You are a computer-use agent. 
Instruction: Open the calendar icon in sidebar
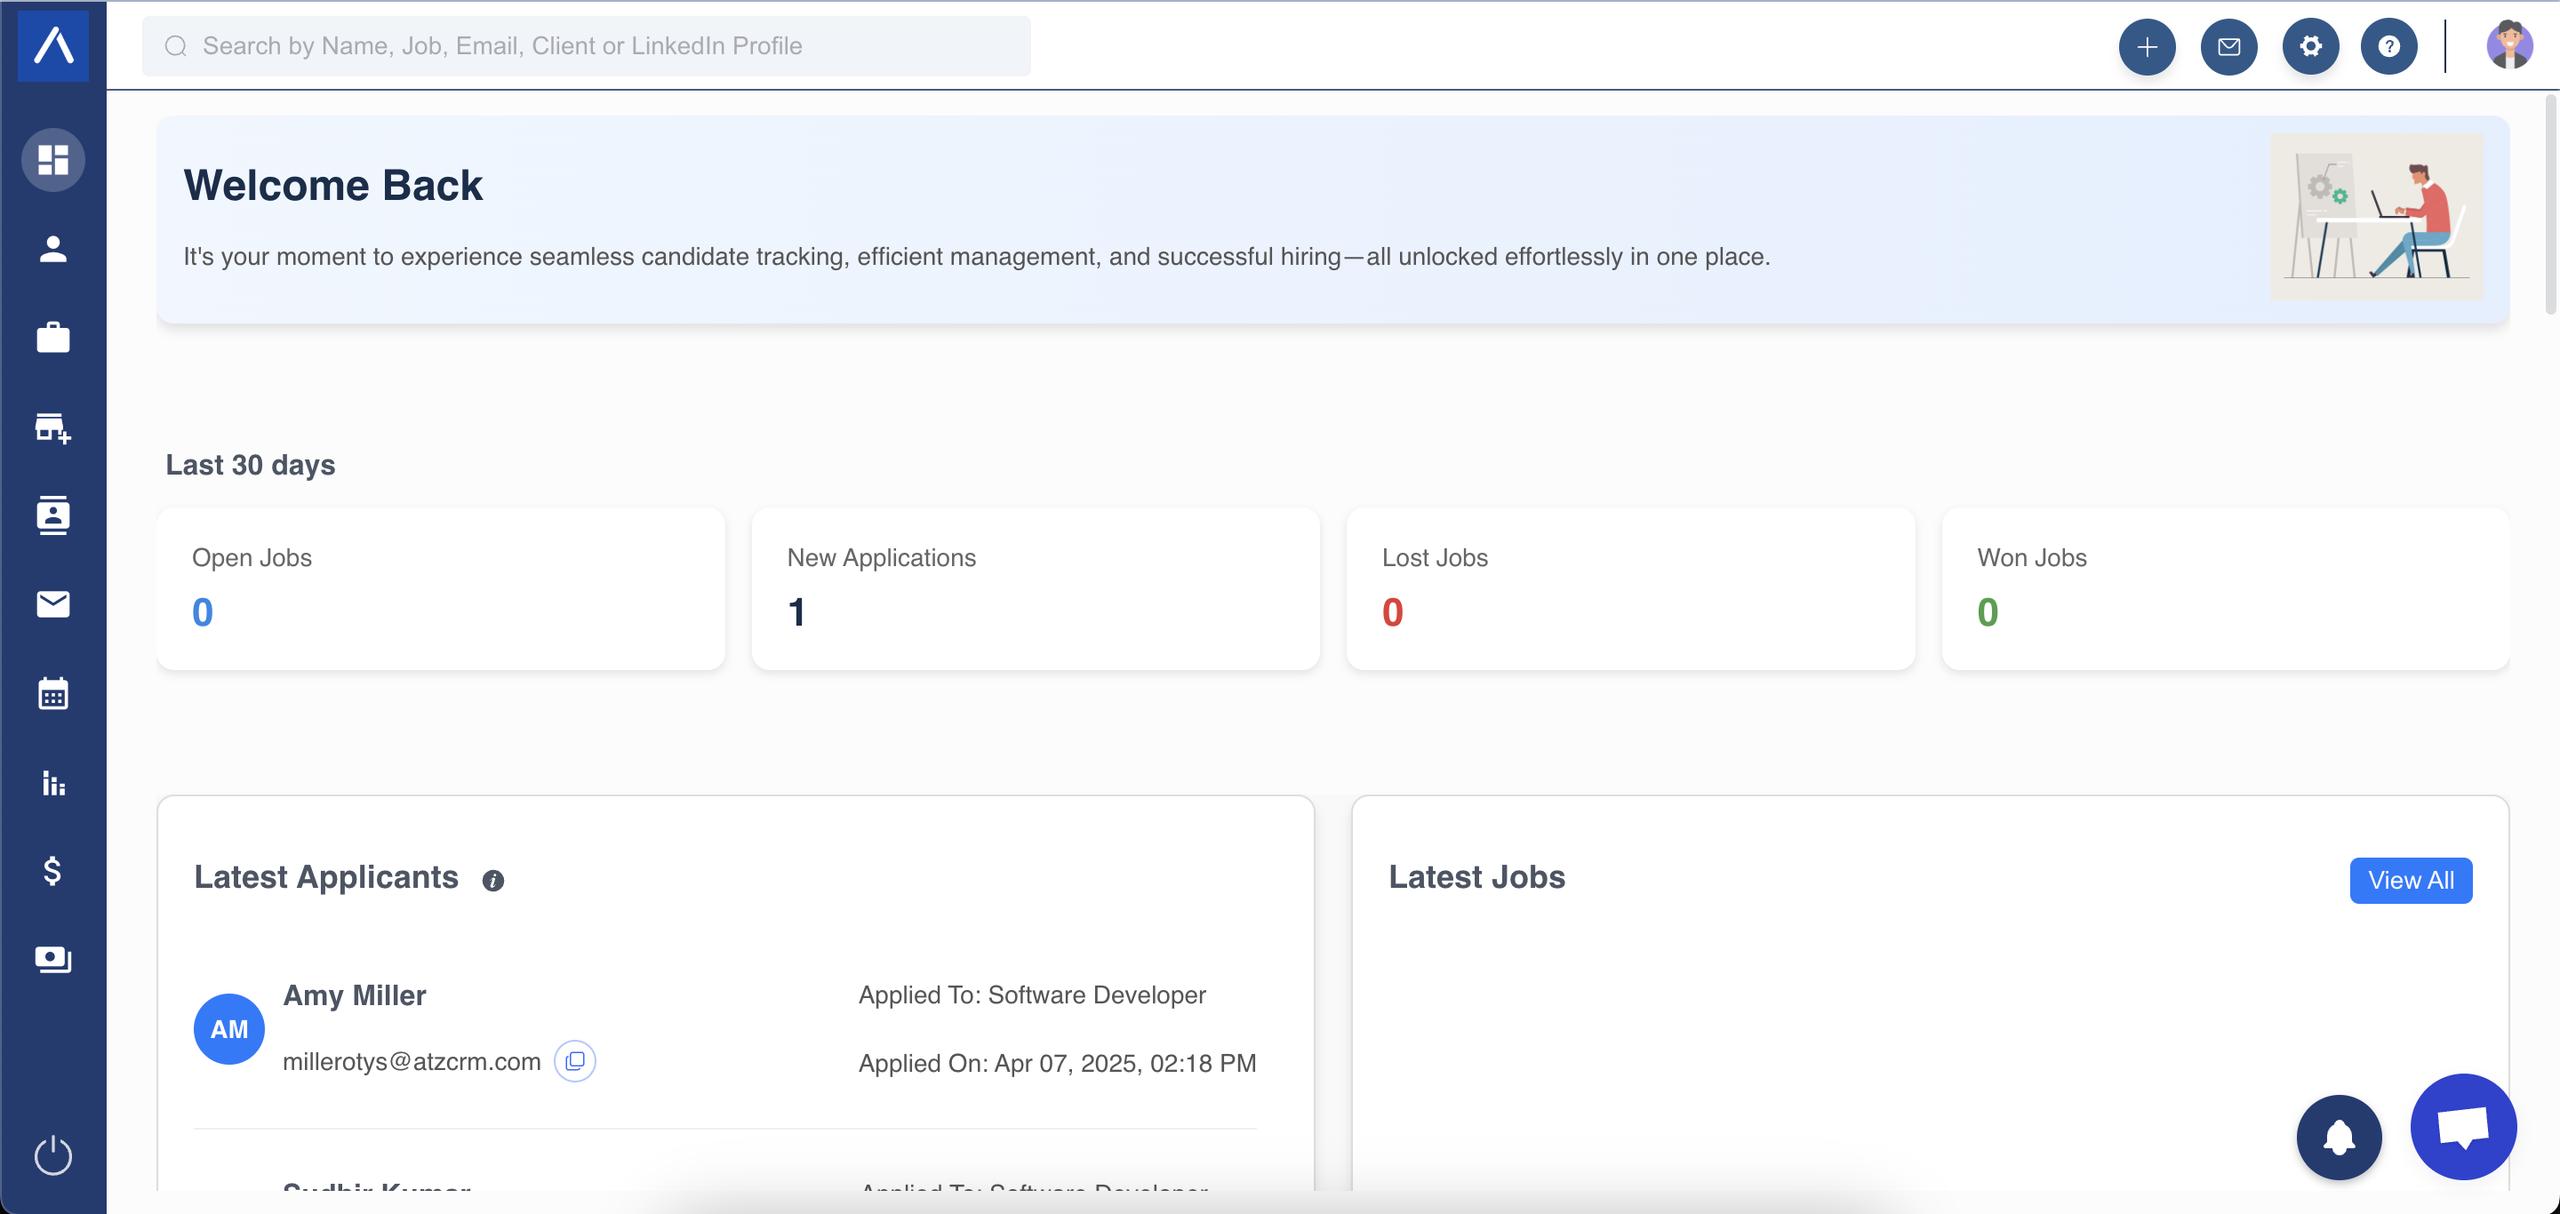53,693
